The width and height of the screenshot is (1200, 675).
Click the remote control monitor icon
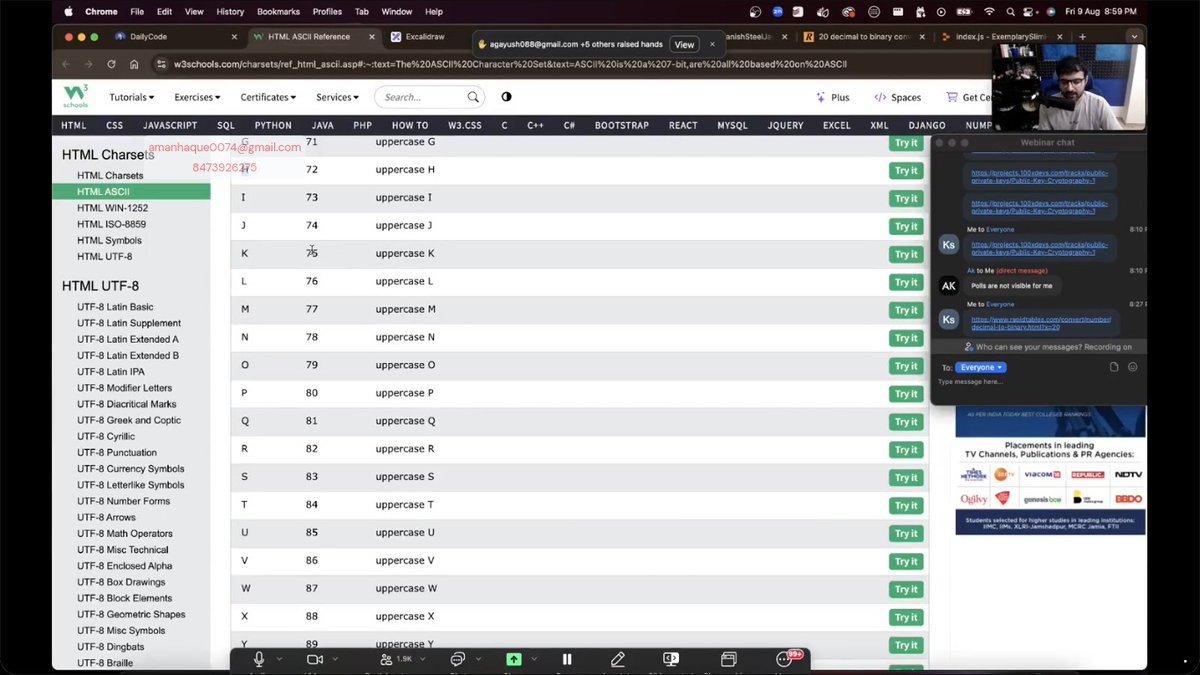click(672, 659)
